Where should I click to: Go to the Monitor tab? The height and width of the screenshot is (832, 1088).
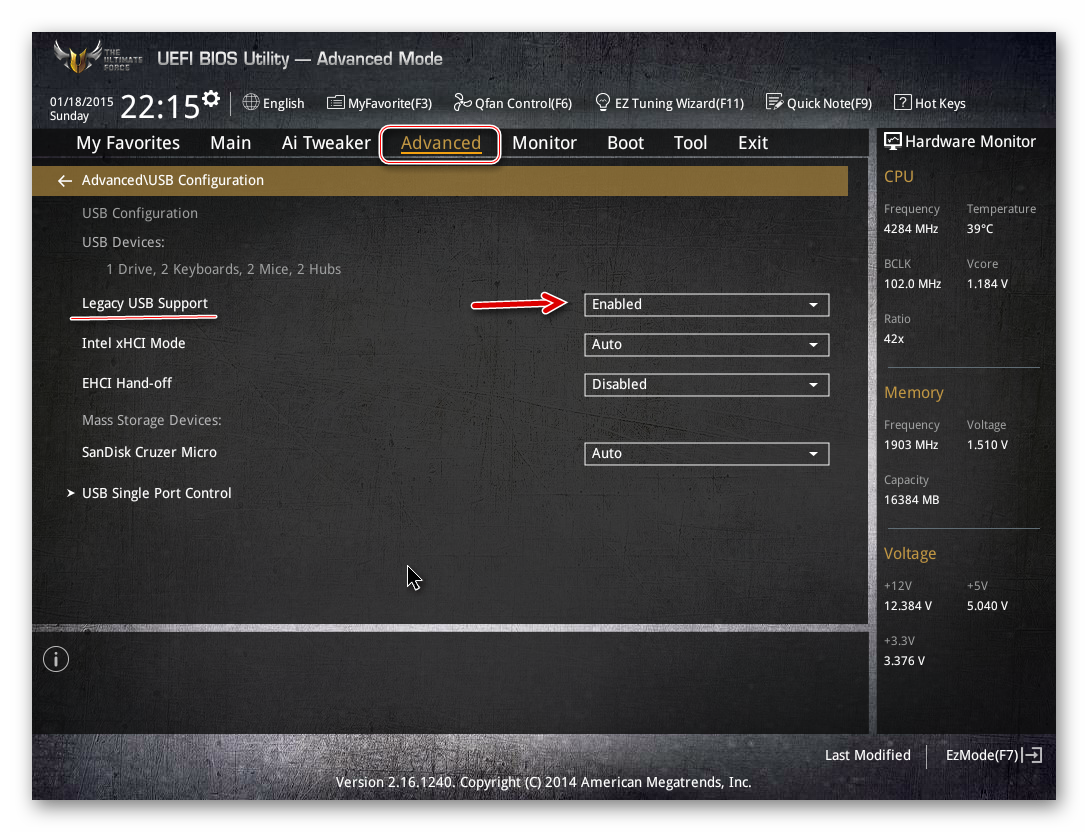544,143
